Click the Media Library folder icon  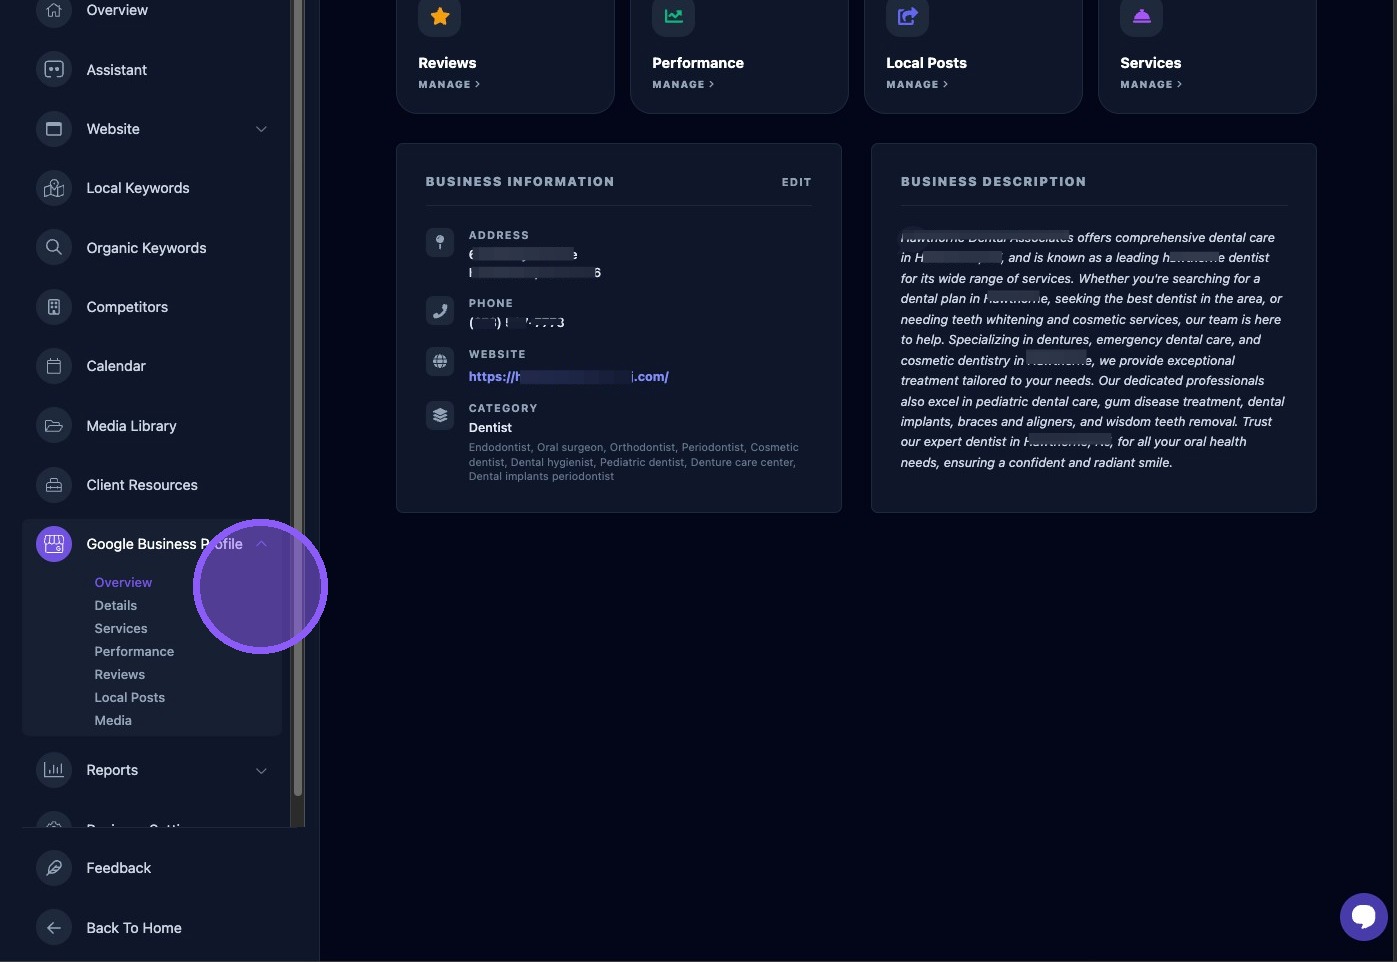point(54,426)
